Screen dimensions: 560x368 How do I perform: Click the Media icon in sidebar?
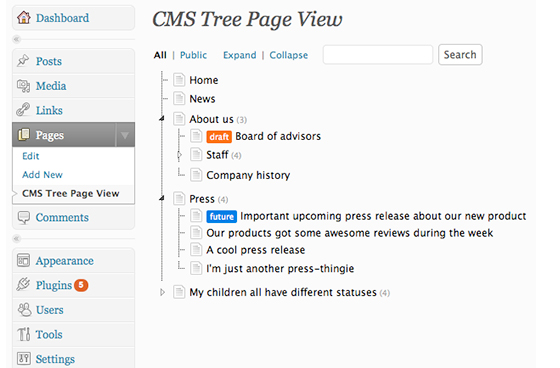click(23, 86)
